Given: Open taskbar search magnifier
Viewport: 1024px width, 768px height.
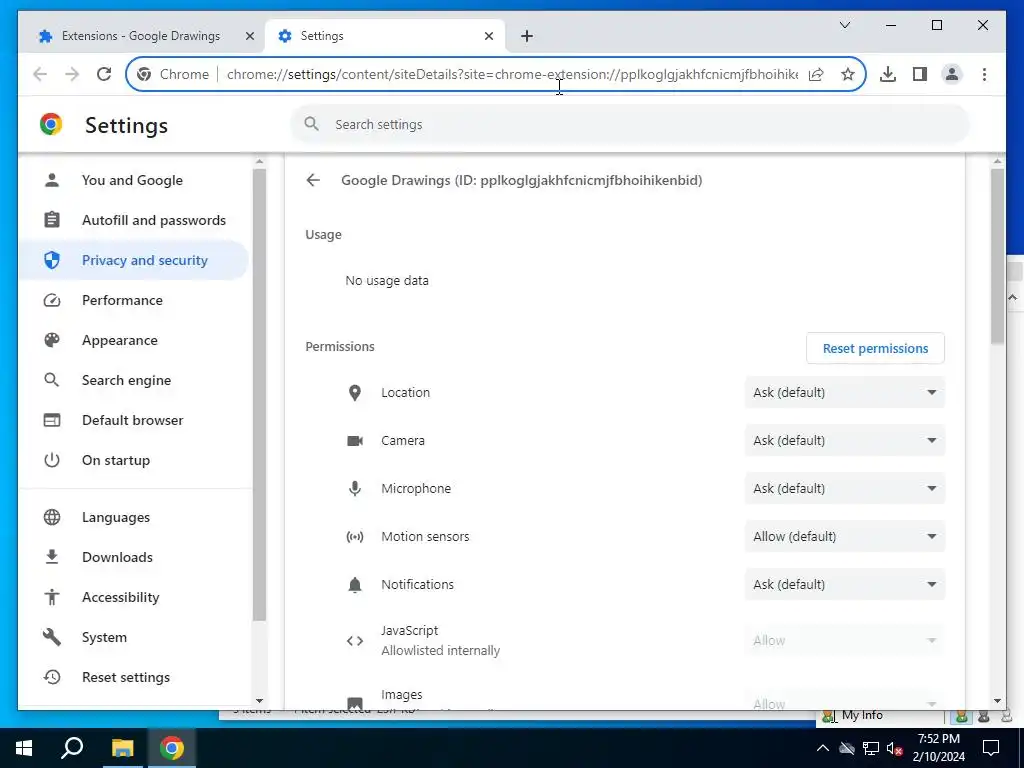Looking at the screenshot, I should coord(72,748).
